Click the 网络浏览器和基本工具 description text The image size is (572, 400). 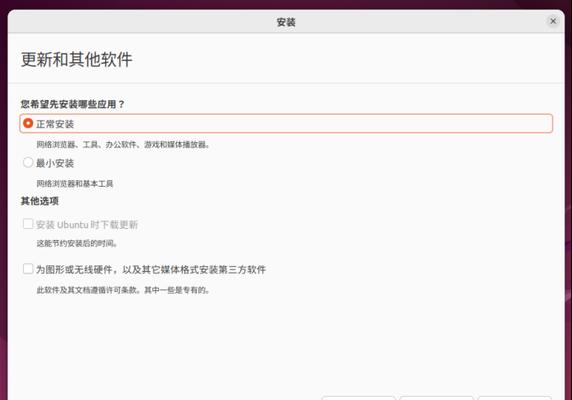click(x=75, y=183)
